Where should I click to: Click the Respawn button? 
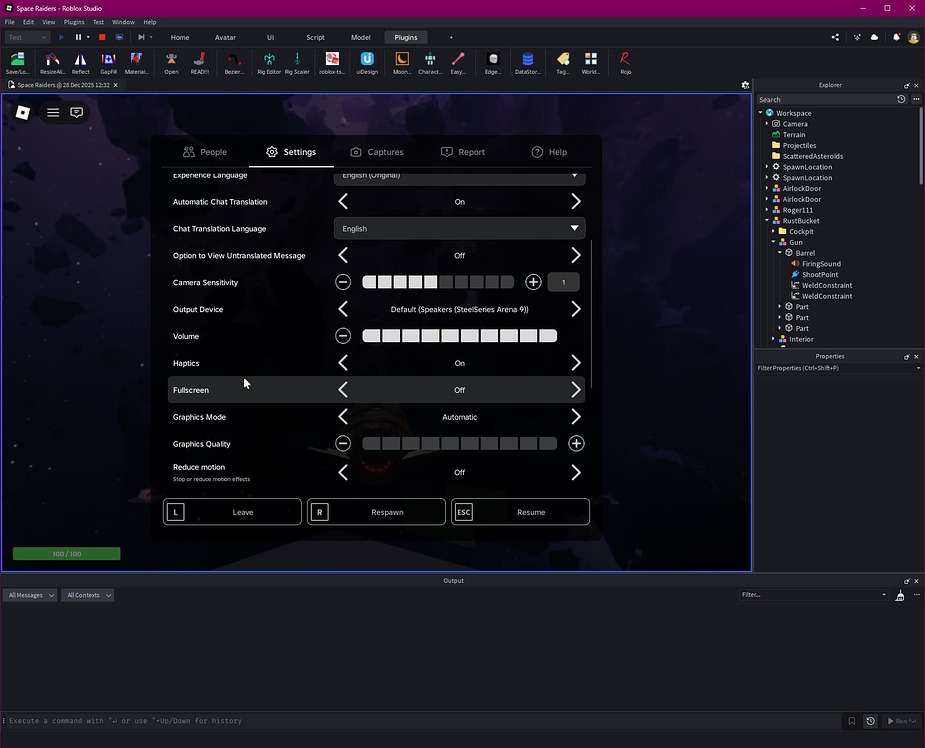pos(376,512)
